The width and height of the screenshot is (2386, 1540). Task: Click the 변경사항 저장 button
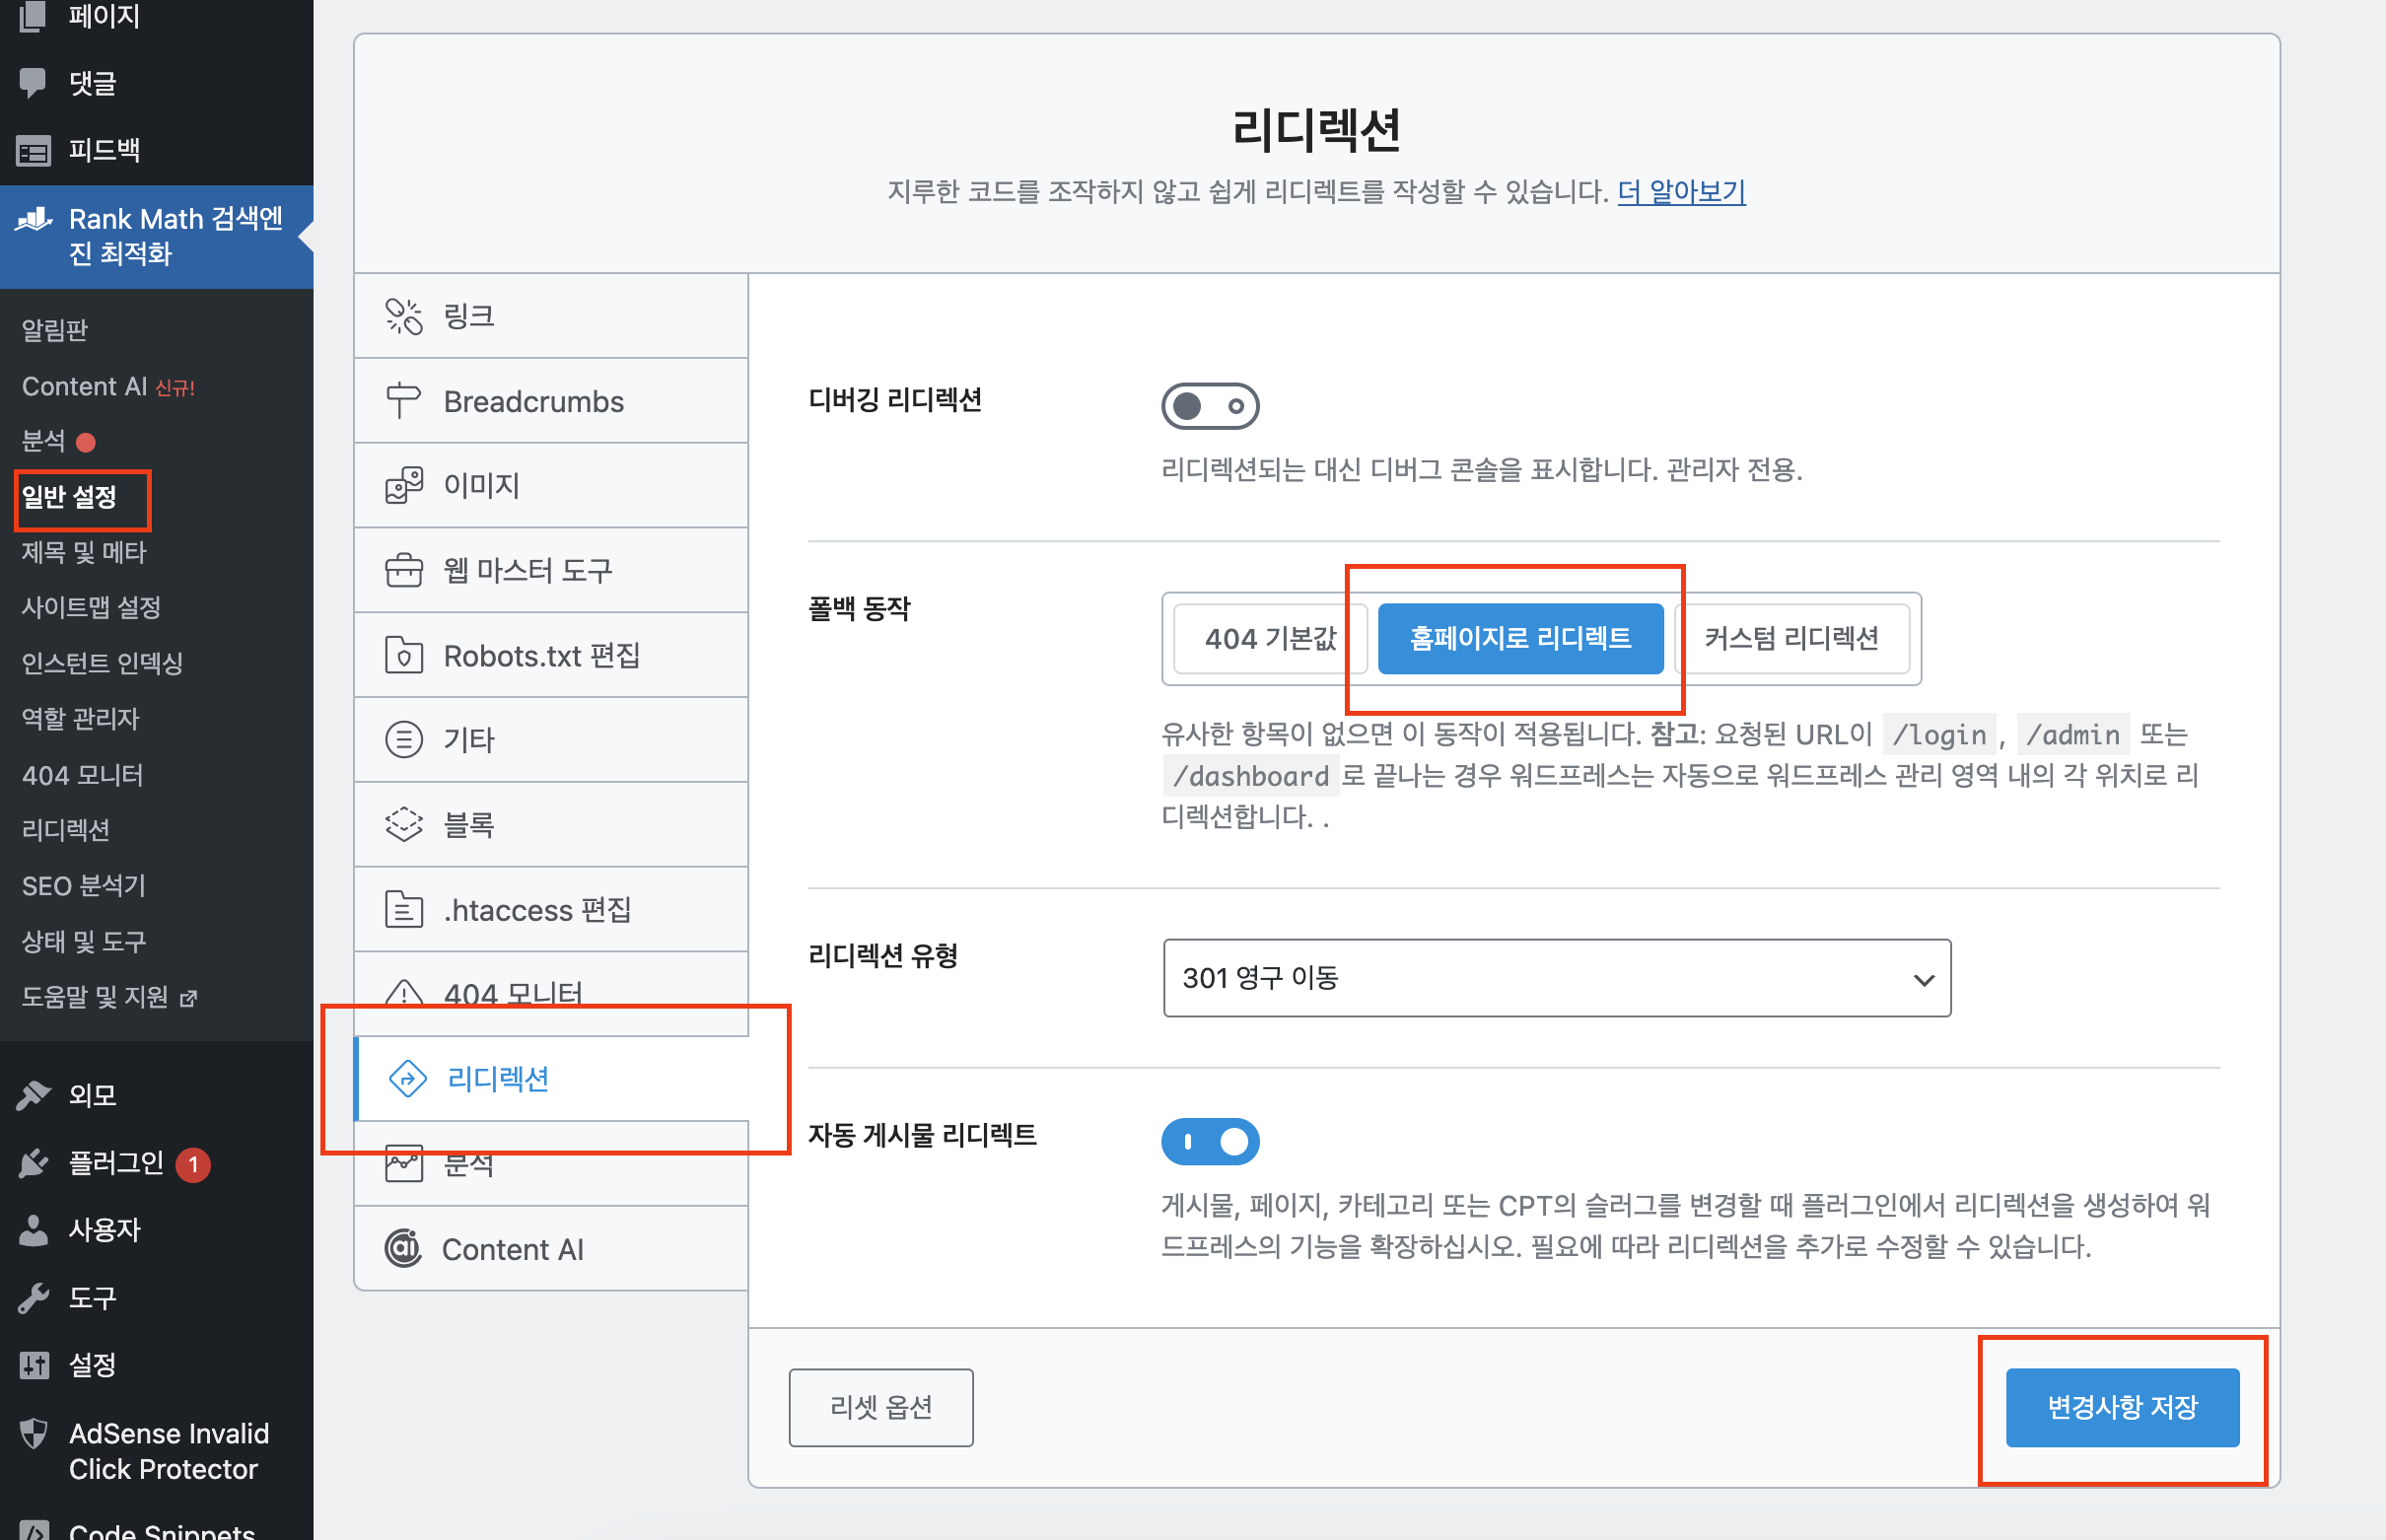pyautogui.click(x=2122, y=1407)
